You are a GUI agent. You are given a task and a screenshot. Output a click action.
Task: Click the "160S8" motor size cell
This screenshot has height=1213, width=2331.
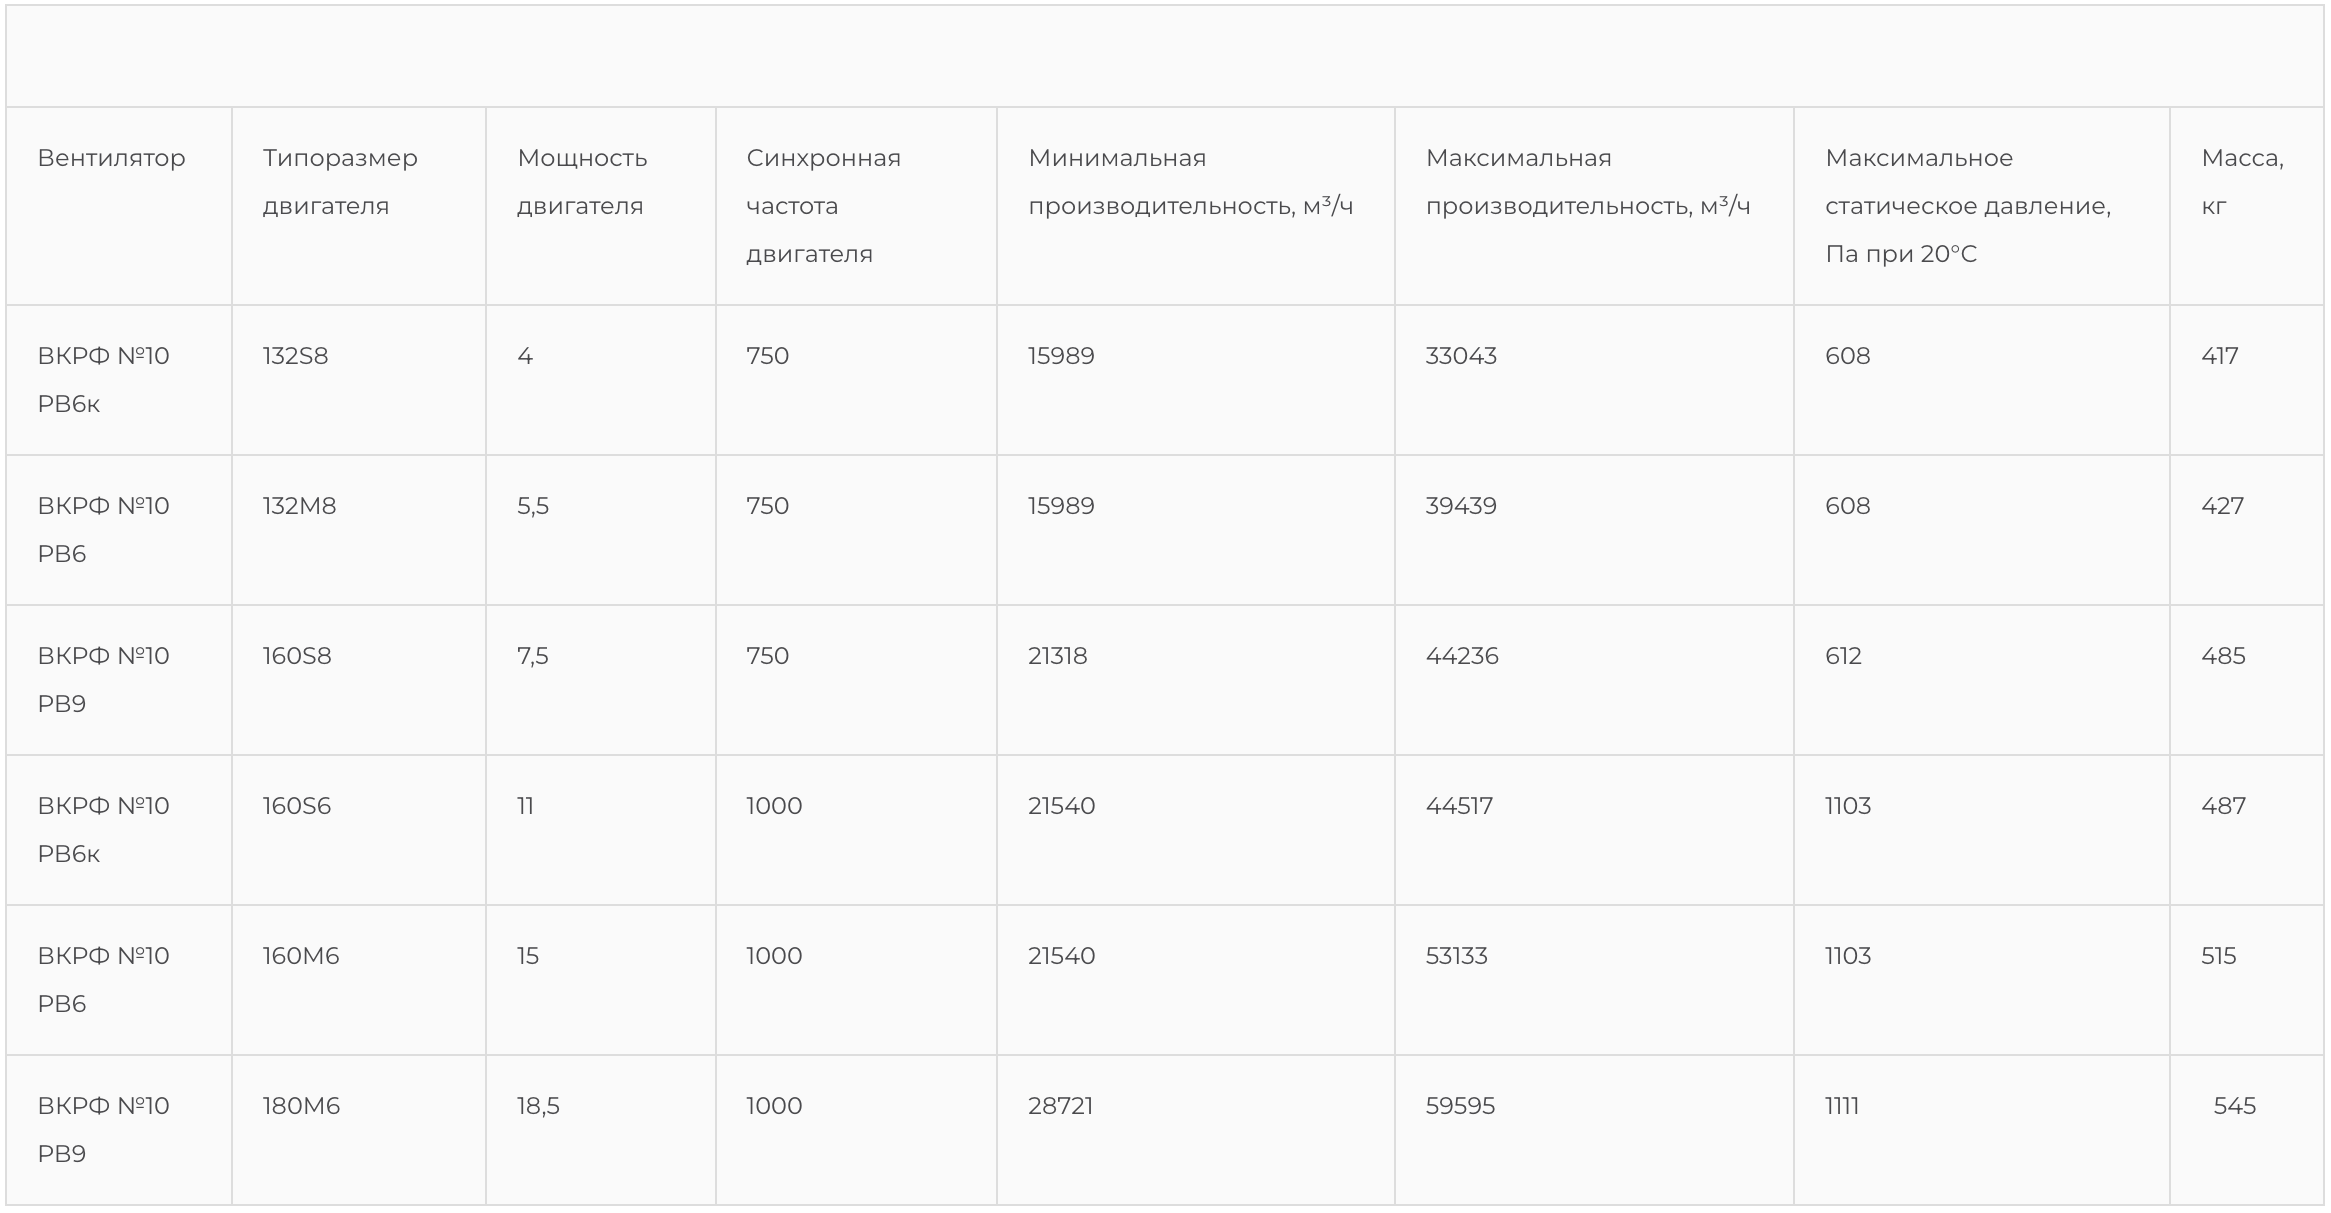[x=297, y=656]
